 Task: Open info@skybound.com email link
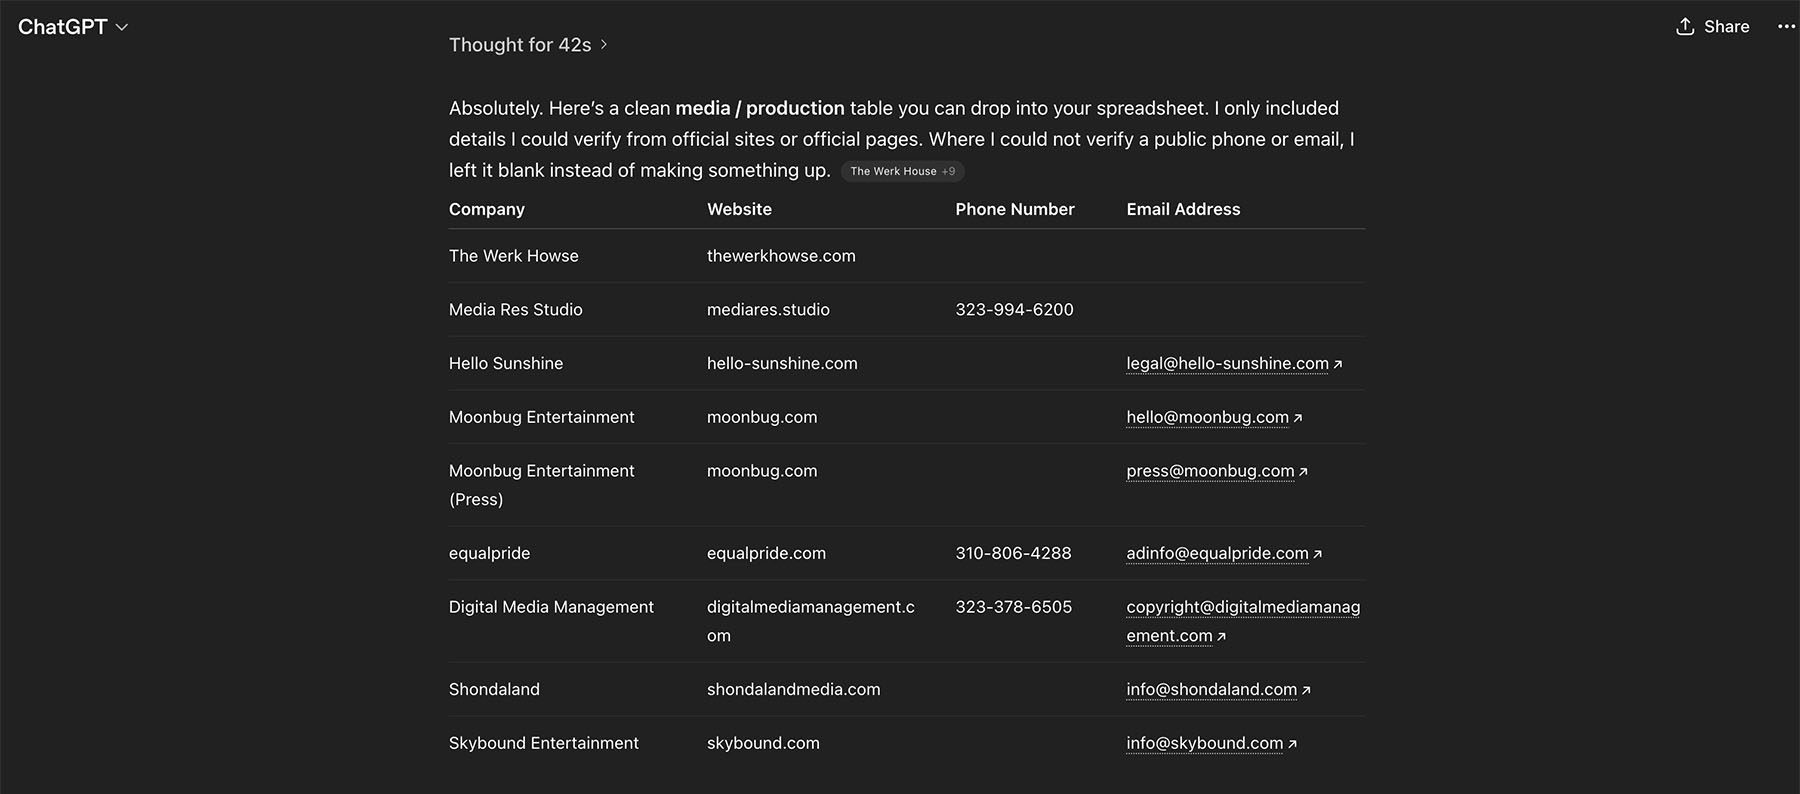(x=1204, y=743)
